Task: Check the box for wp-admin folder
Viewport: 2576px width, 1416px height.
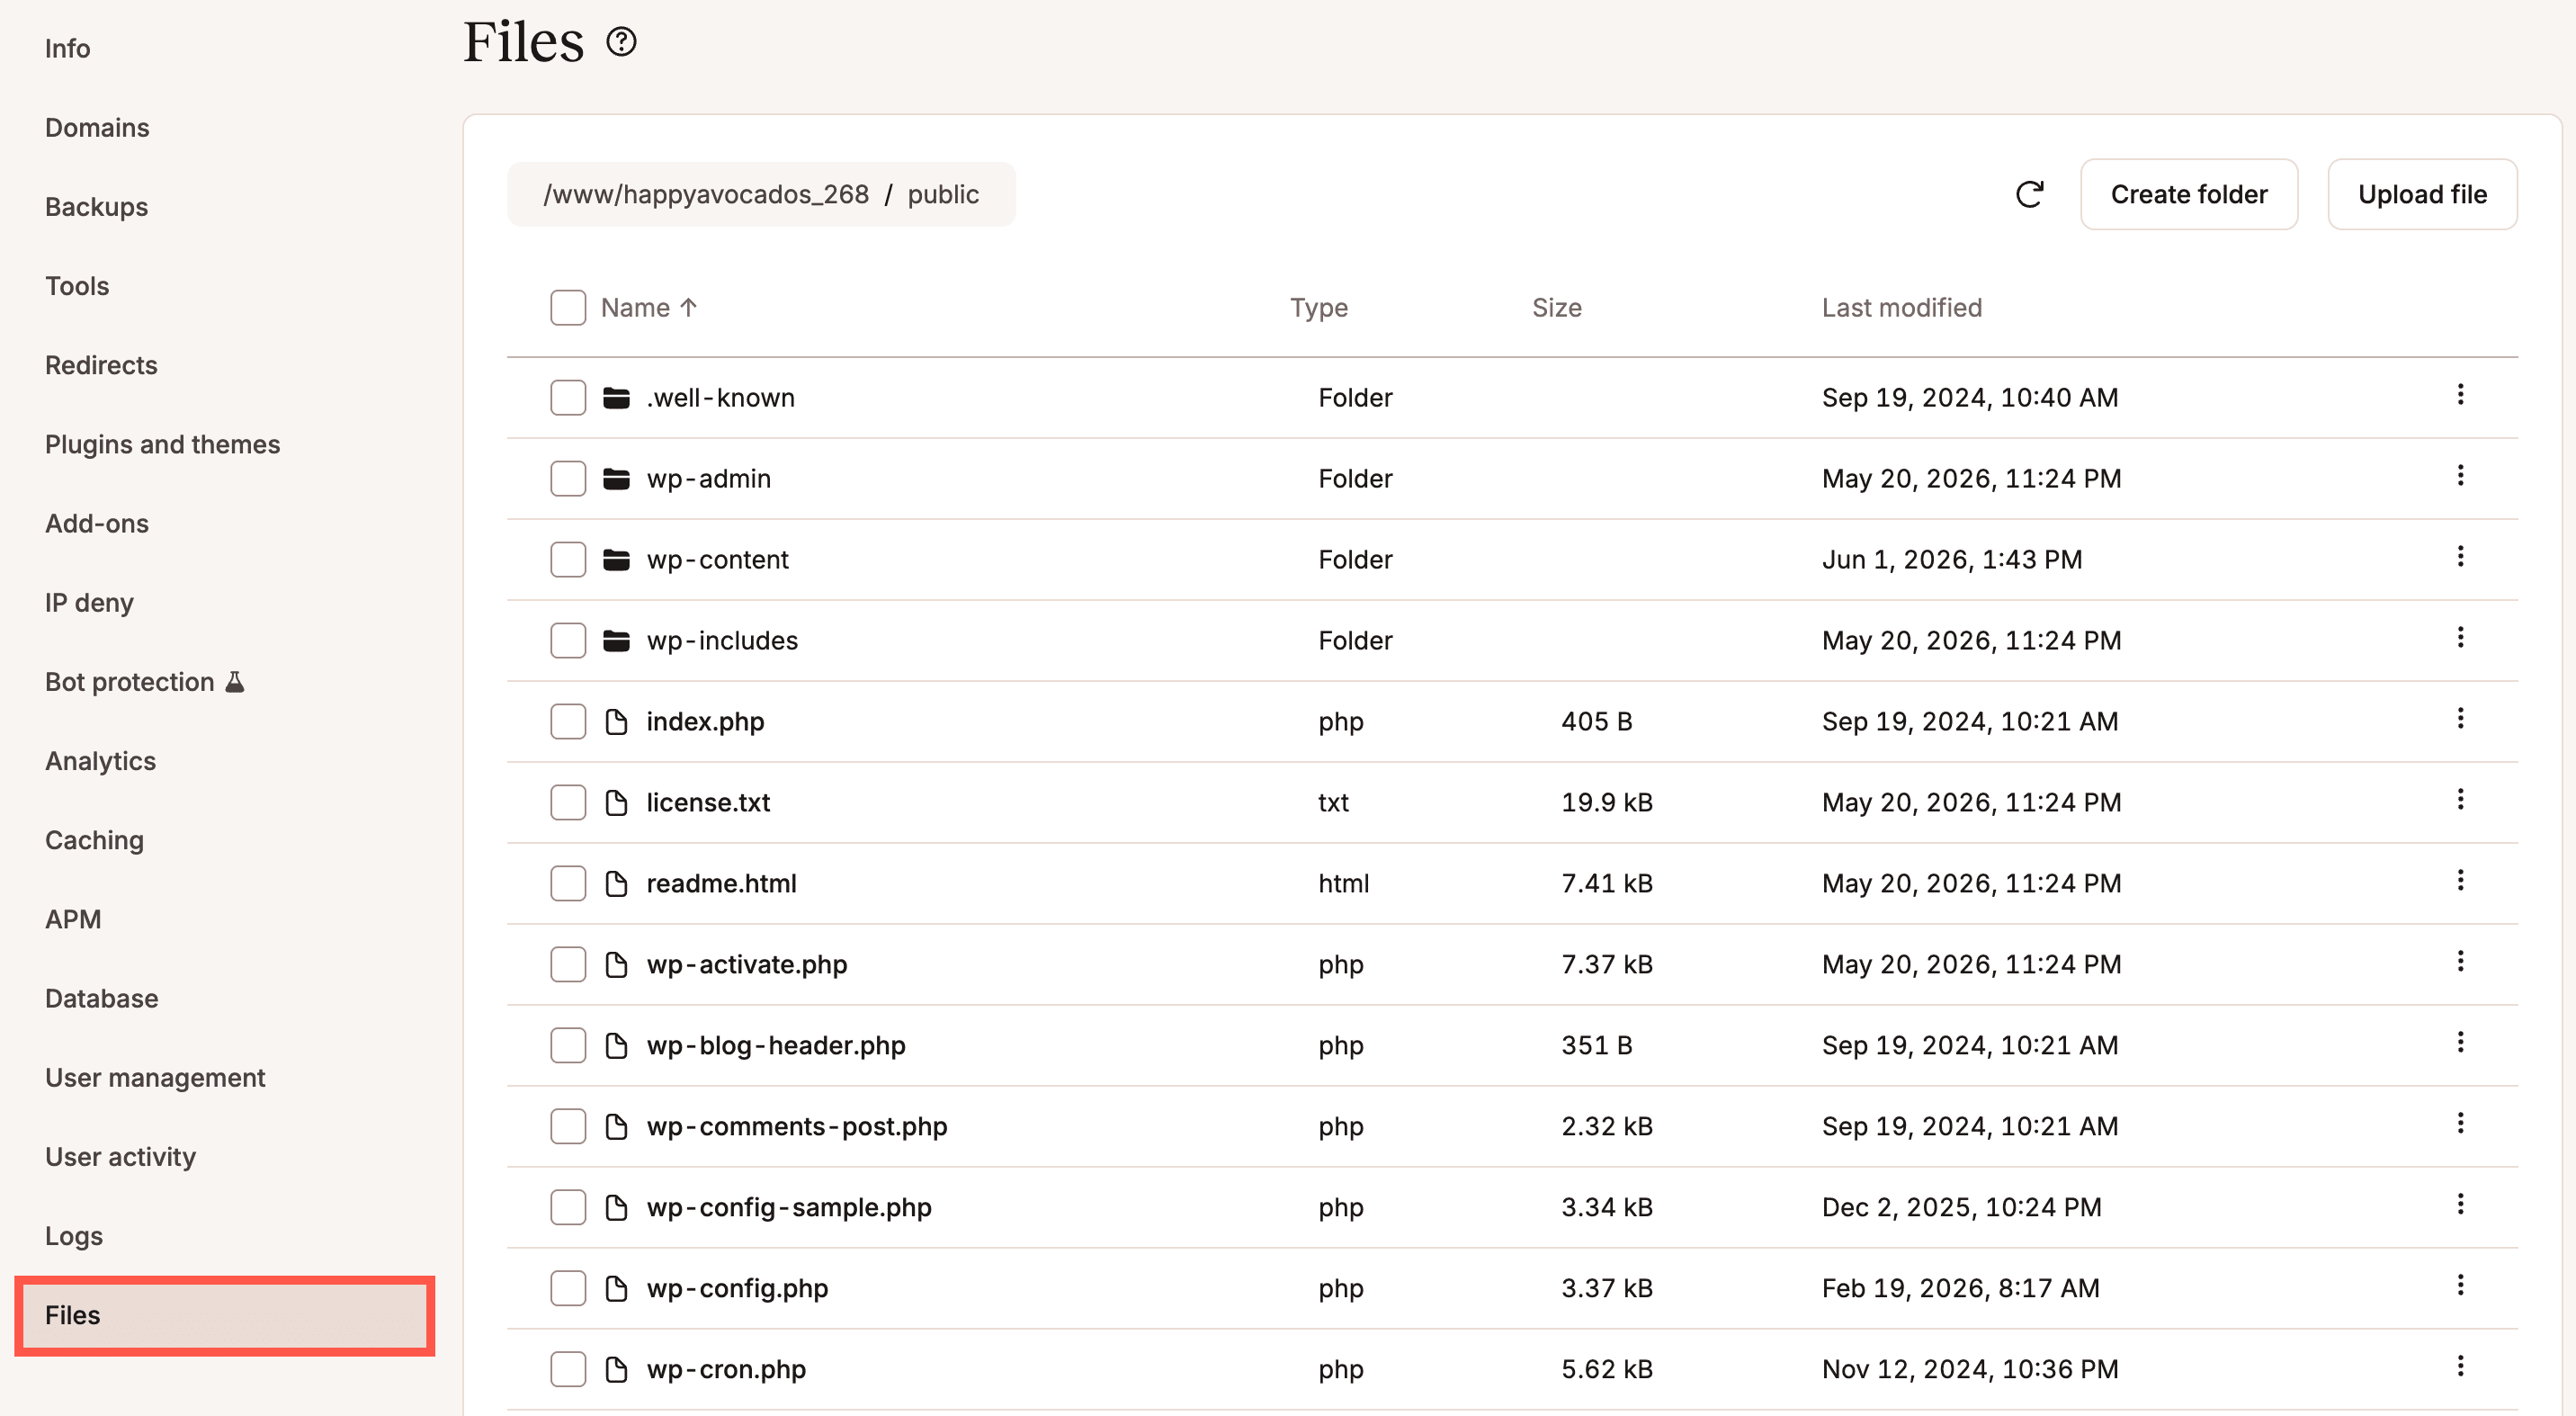Action: click(568, 479)
